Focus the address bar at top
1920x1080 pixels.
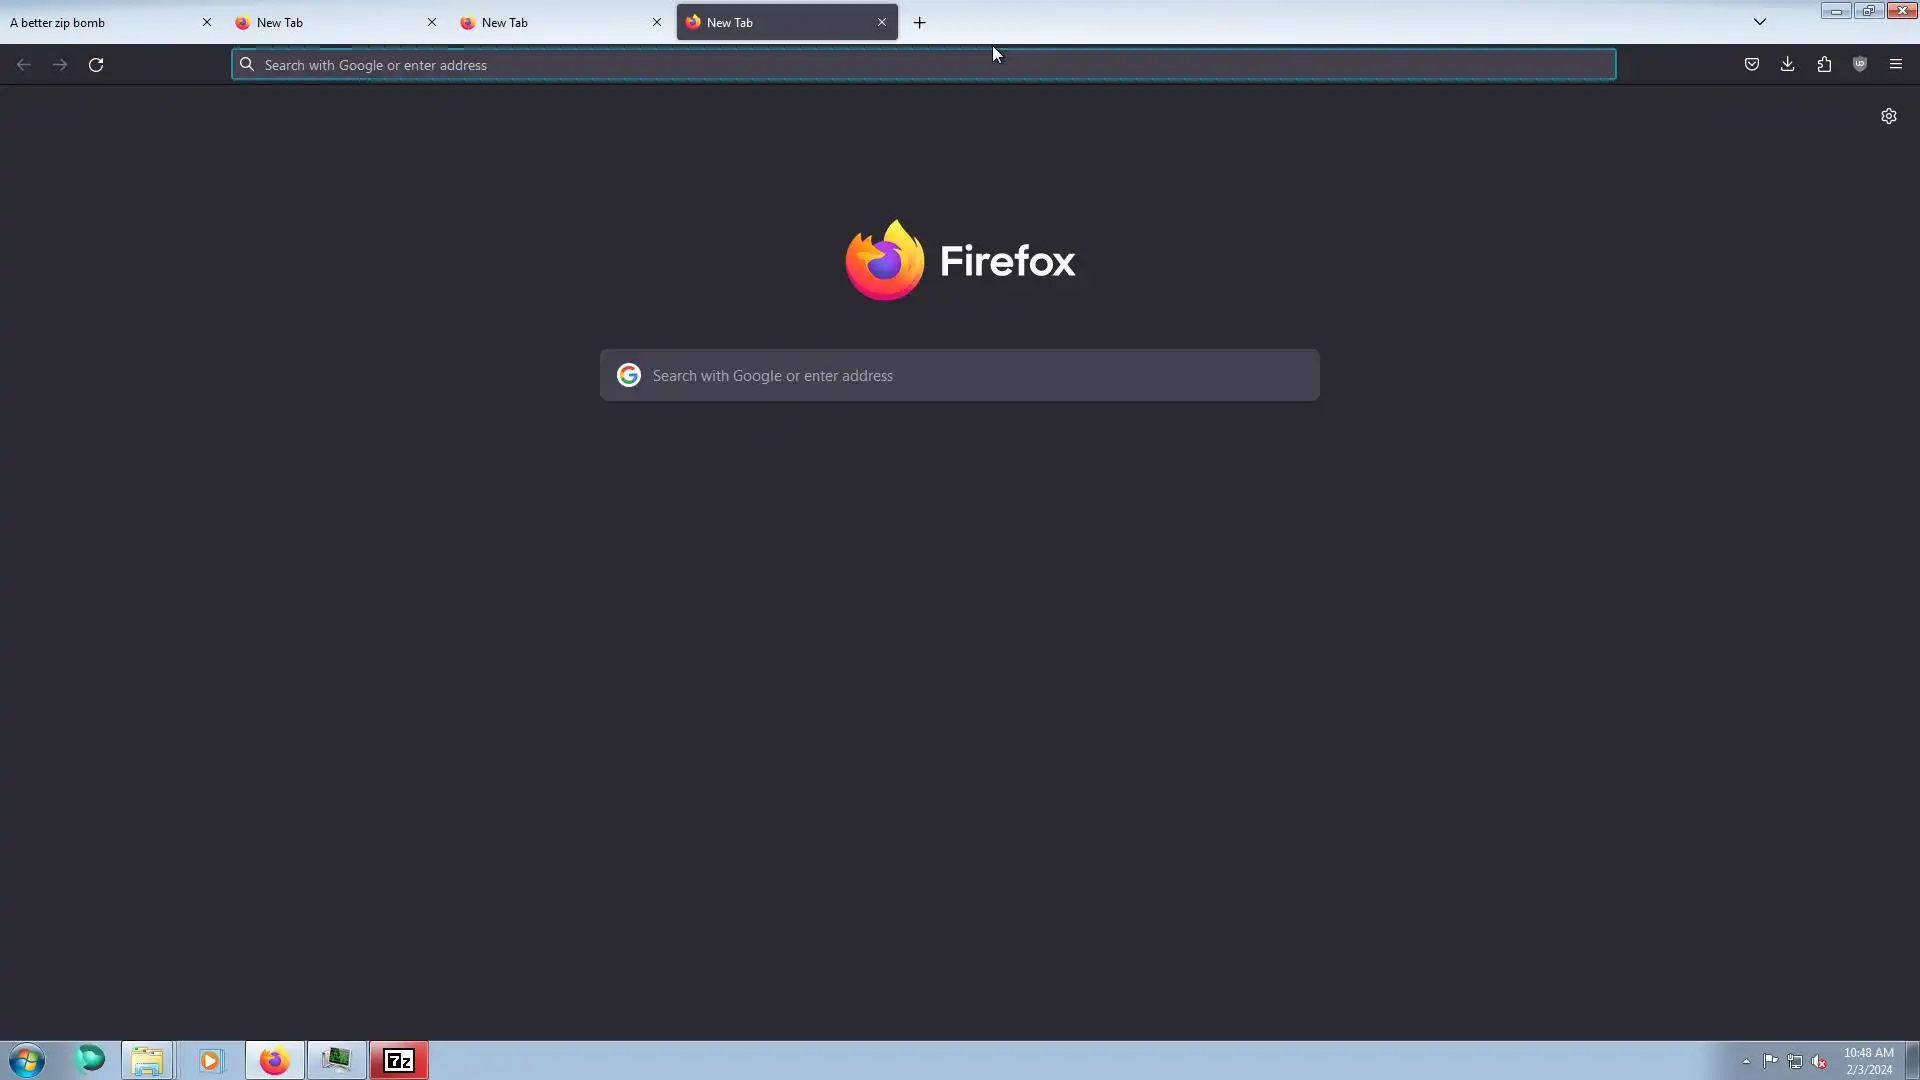click(920, 65)
